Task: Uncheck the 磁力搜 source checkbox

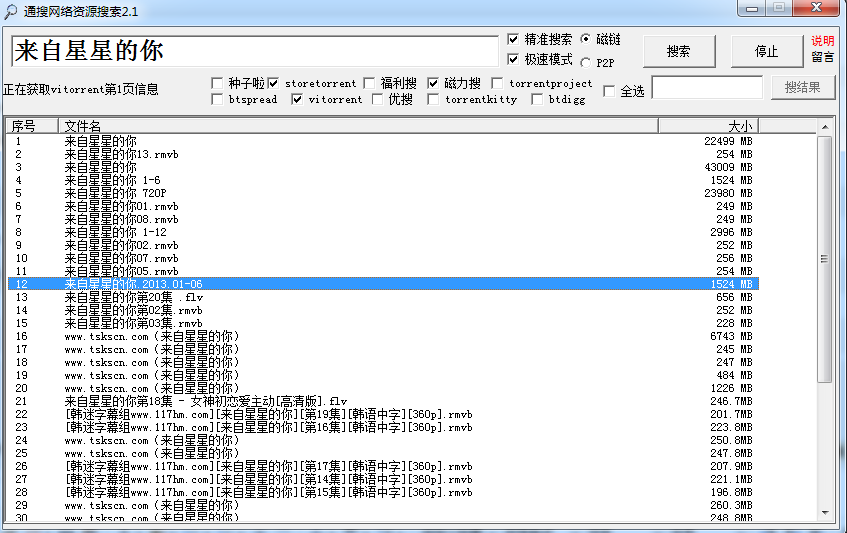Action: tap(433, 83)
